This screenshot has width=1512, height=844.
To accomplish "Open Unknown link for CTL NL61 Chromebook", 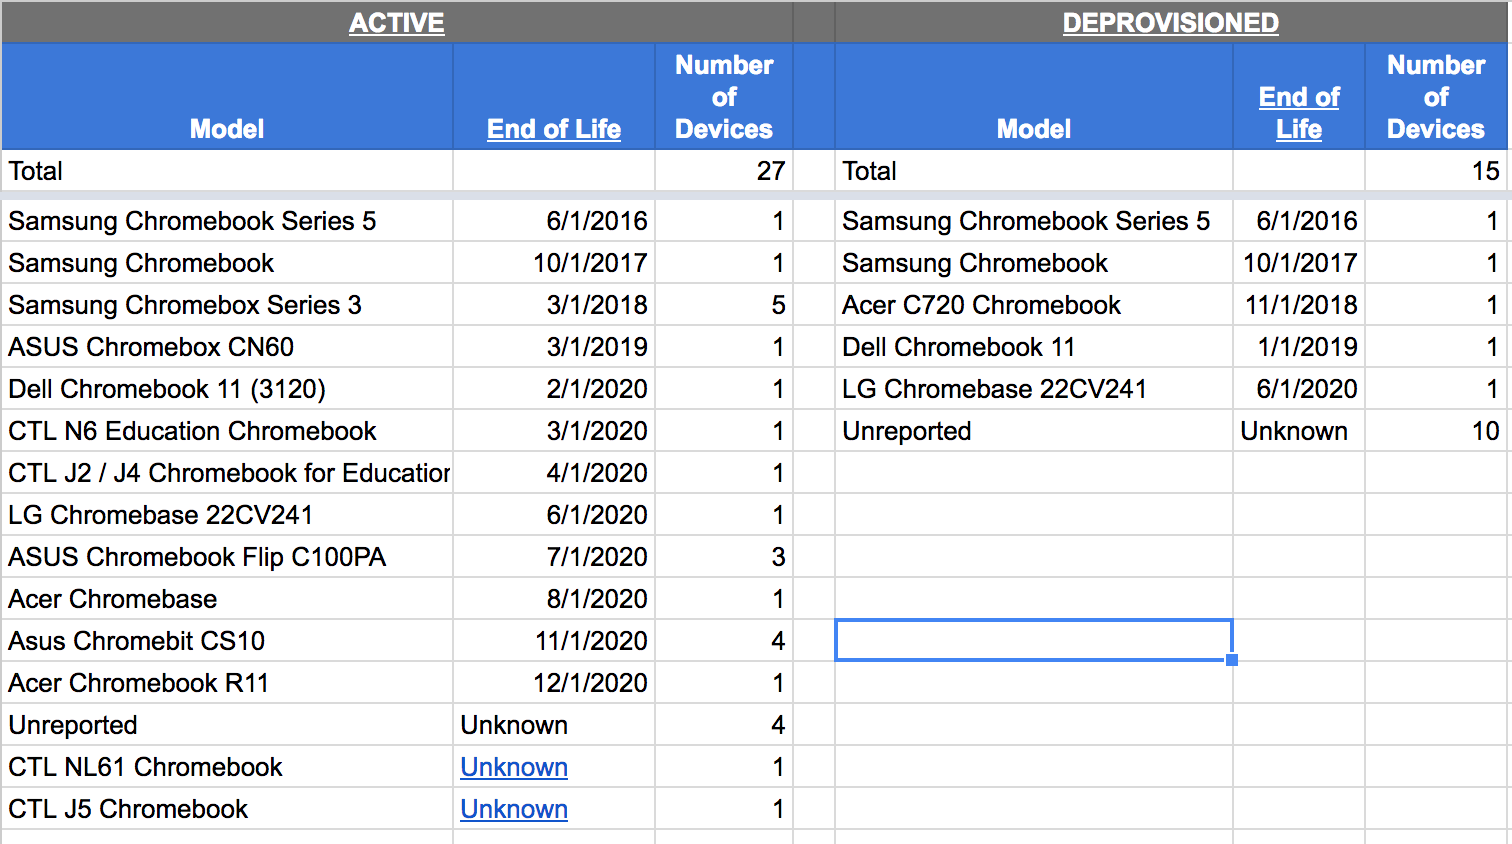I will 514,767.
